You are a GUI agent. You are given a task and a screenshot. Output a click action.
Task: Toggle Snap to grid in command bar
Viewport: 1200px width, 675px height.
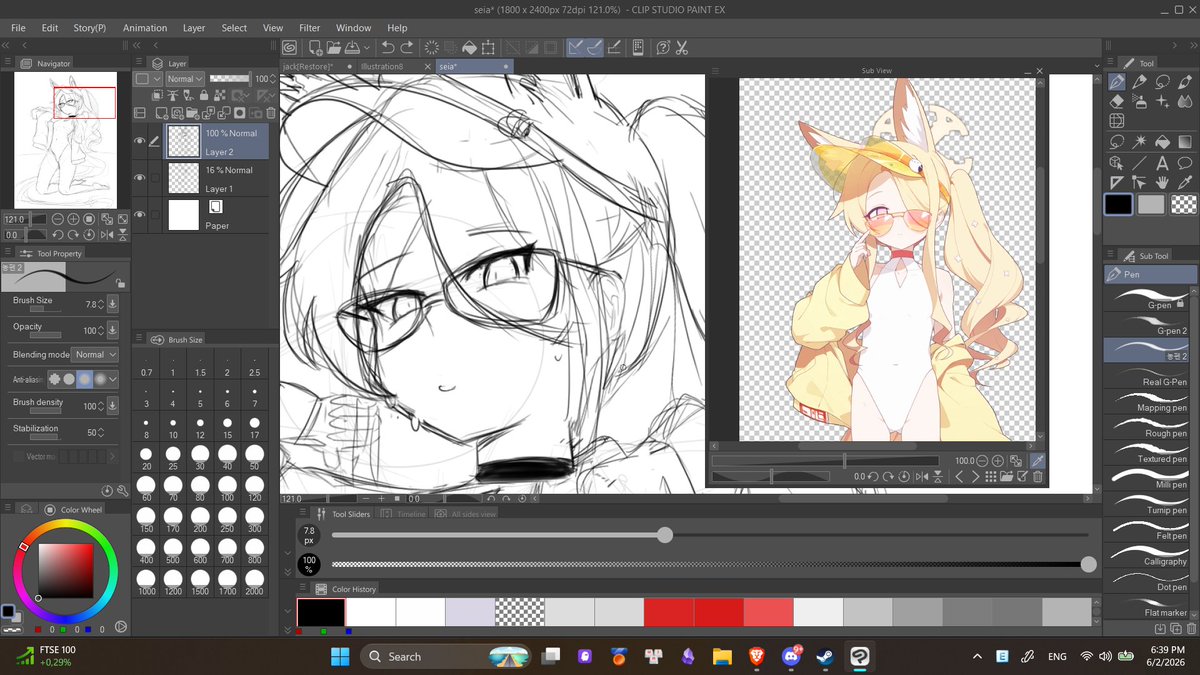coord(613,47)
